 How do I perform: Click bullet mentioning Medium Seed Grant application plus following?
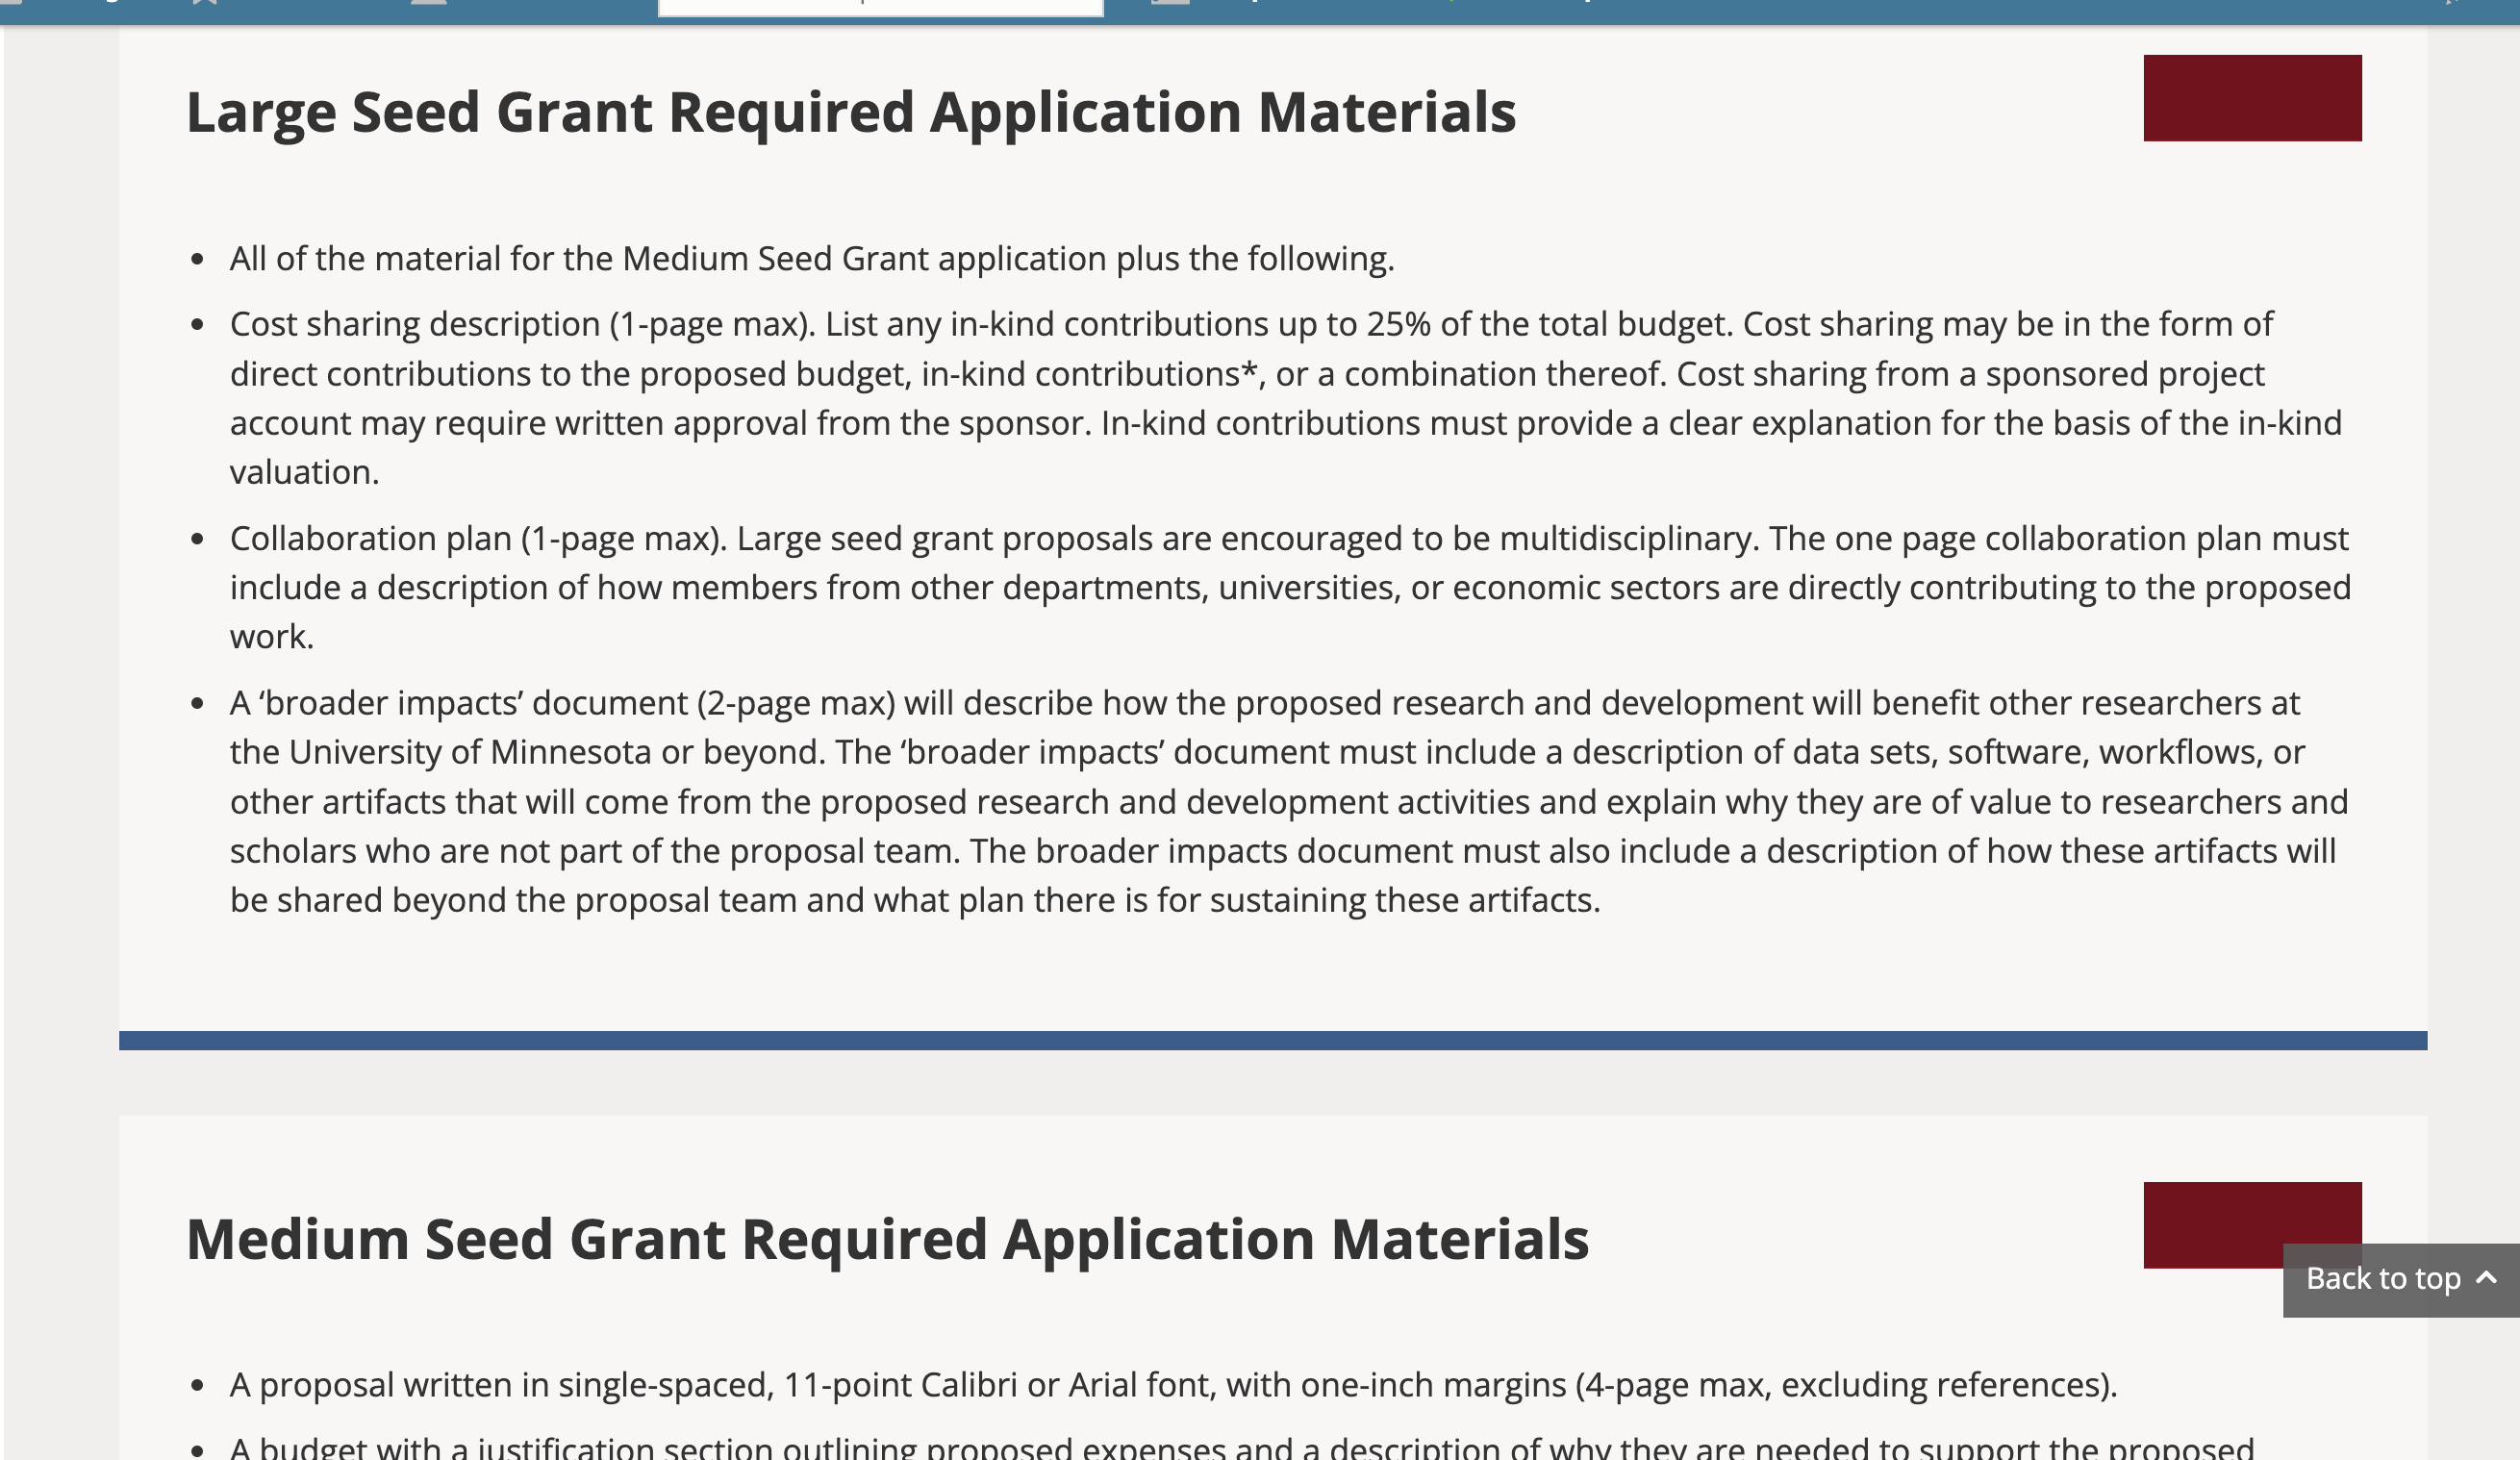[811, 259]
